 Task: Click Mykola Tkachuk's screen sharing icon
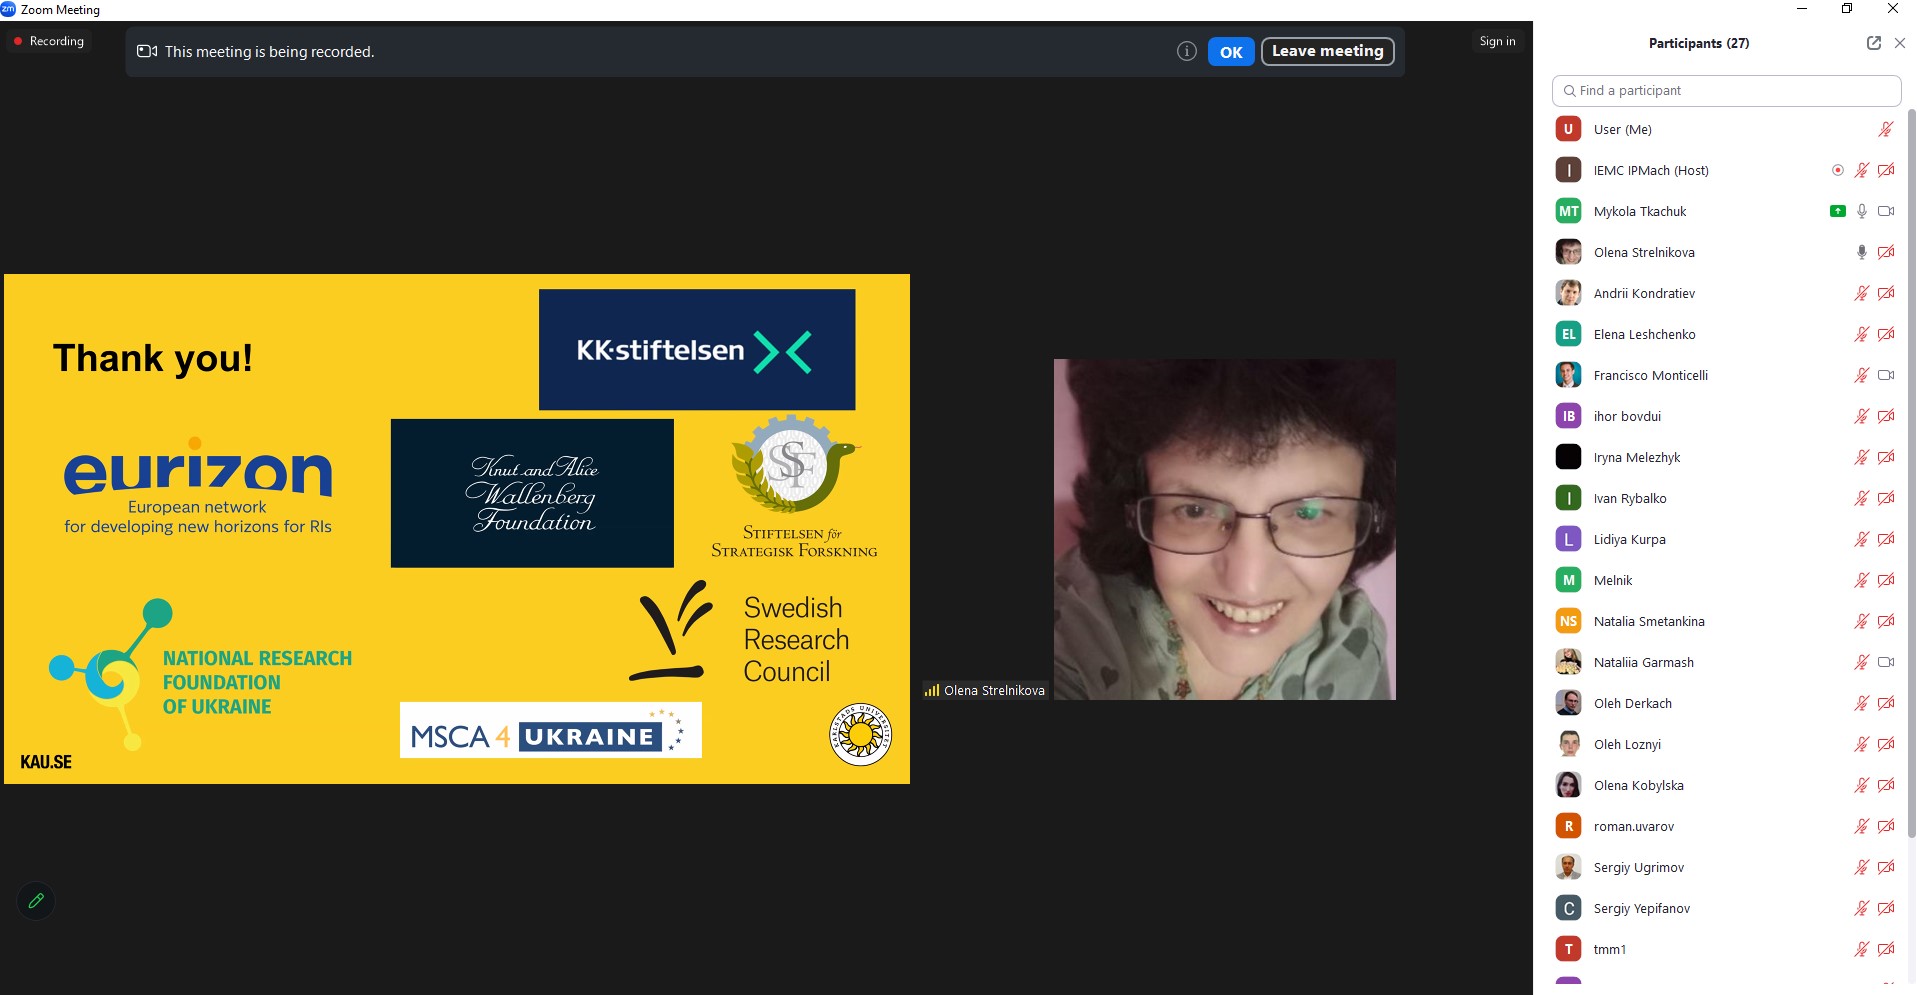[x=1837, y=211]
